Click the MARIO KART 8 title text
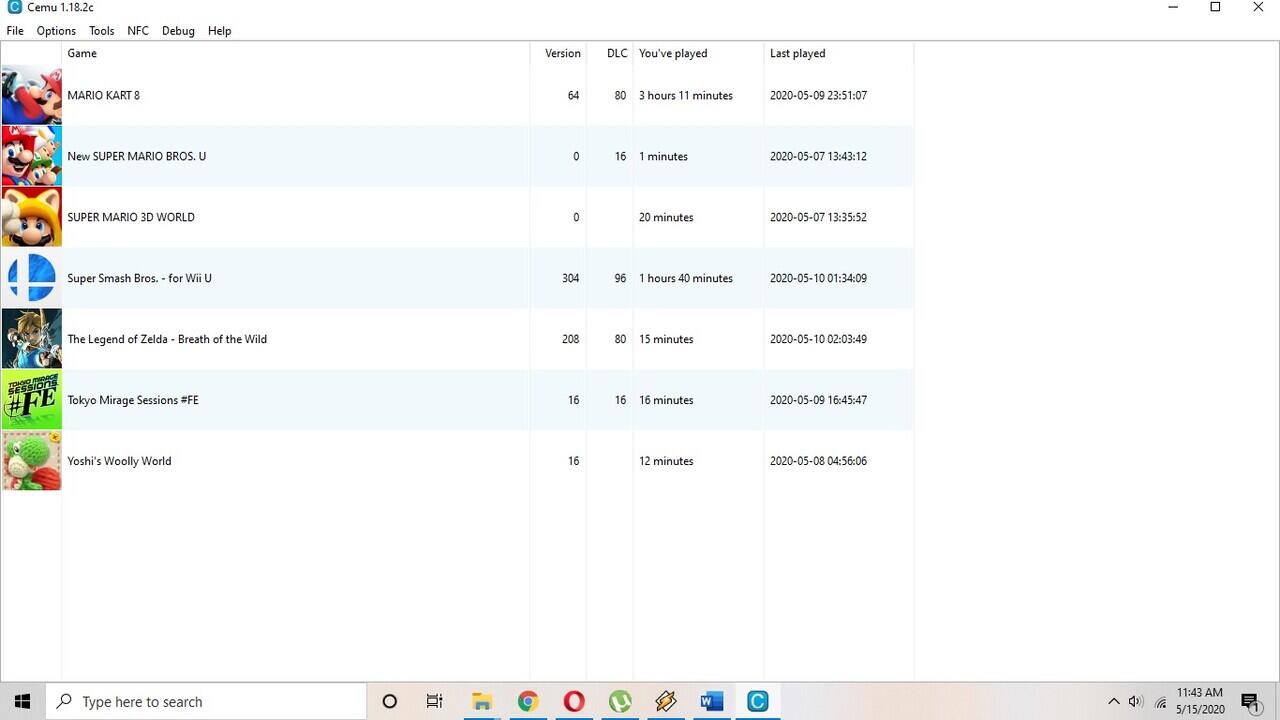 (x=104, y=96)
